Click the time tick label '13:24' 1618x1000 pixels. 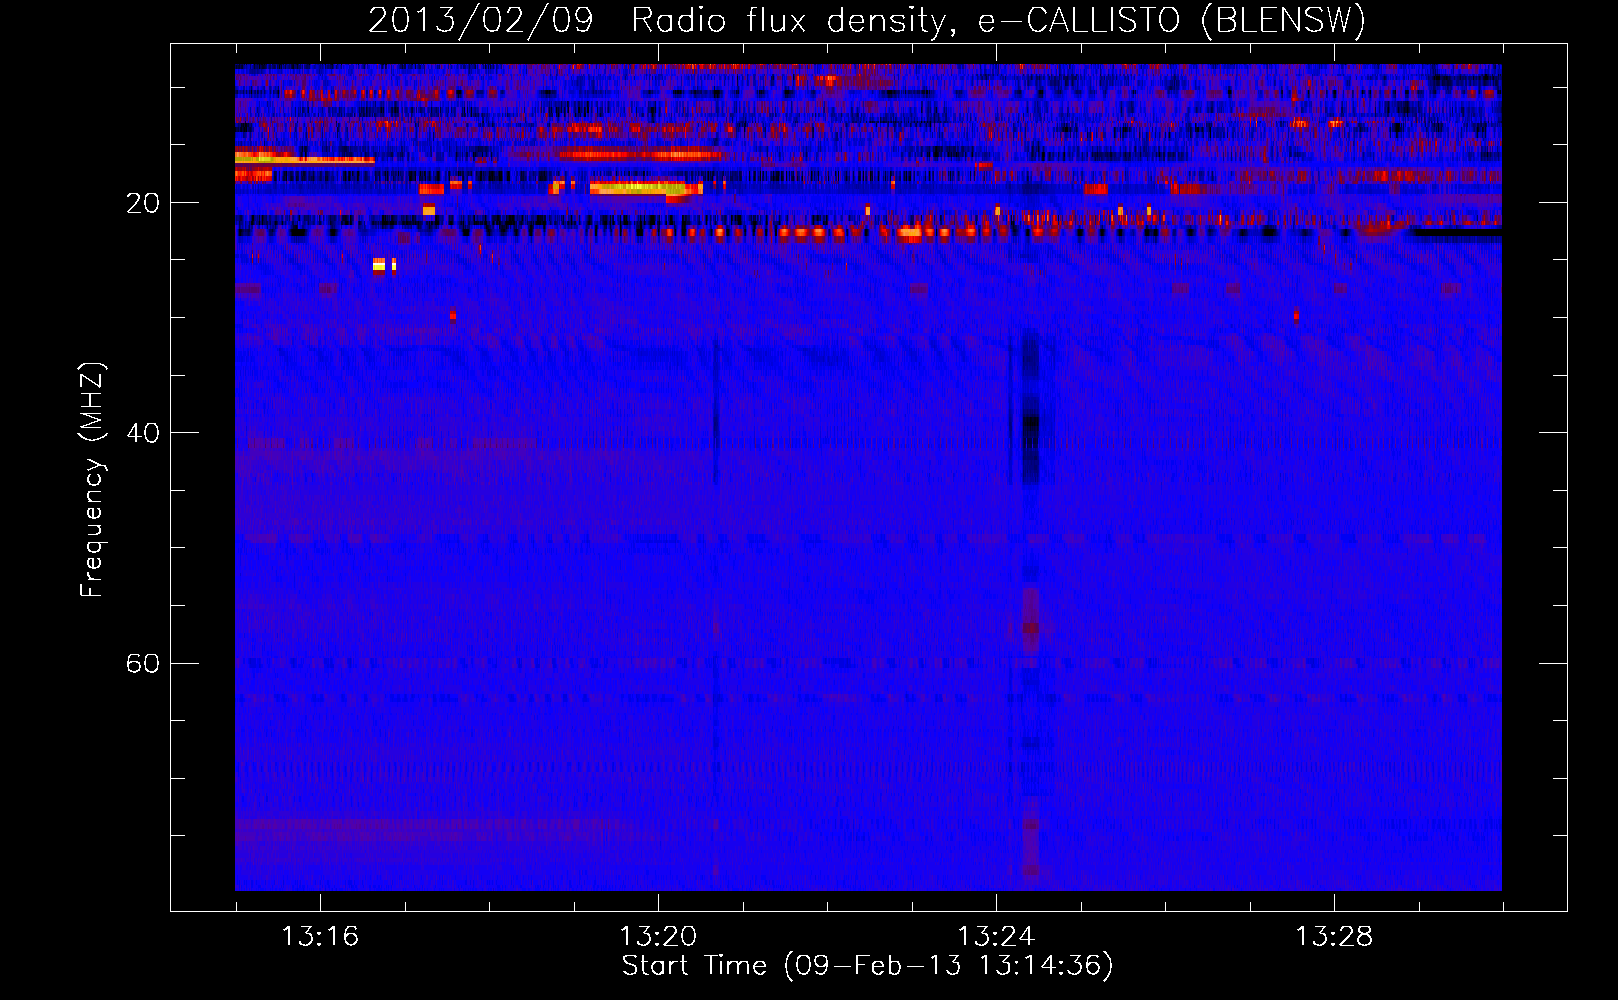click(x=996, y=937)
